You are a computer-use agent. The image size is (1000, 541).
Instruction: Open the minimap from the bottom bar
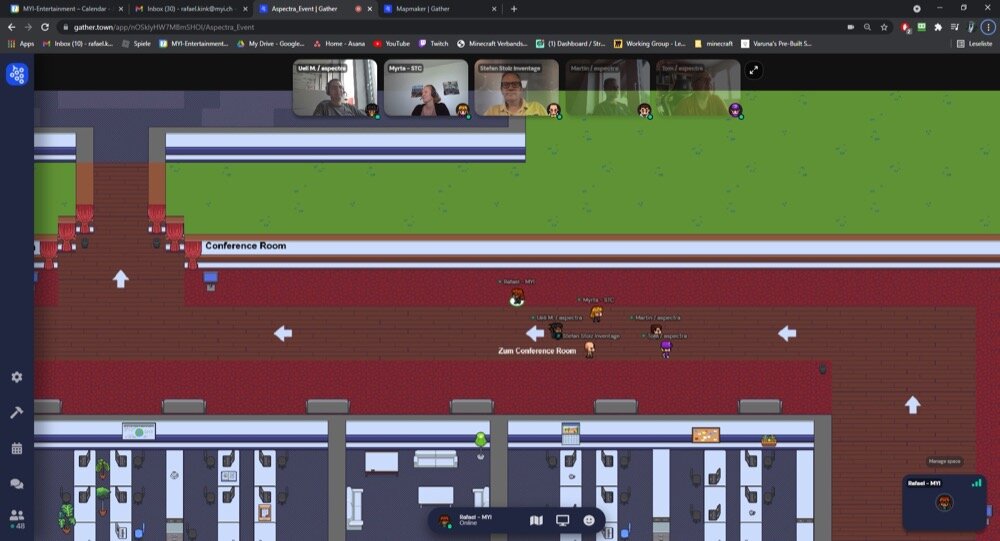pos(536,520)
